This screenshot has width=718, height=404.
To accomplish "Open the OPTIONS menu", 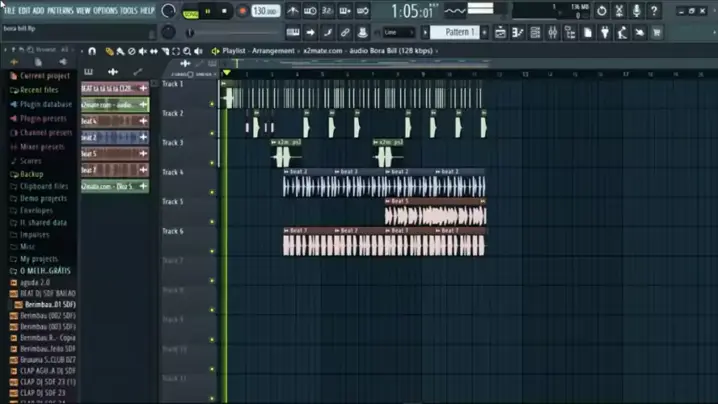I will click(x=105, y=10).
